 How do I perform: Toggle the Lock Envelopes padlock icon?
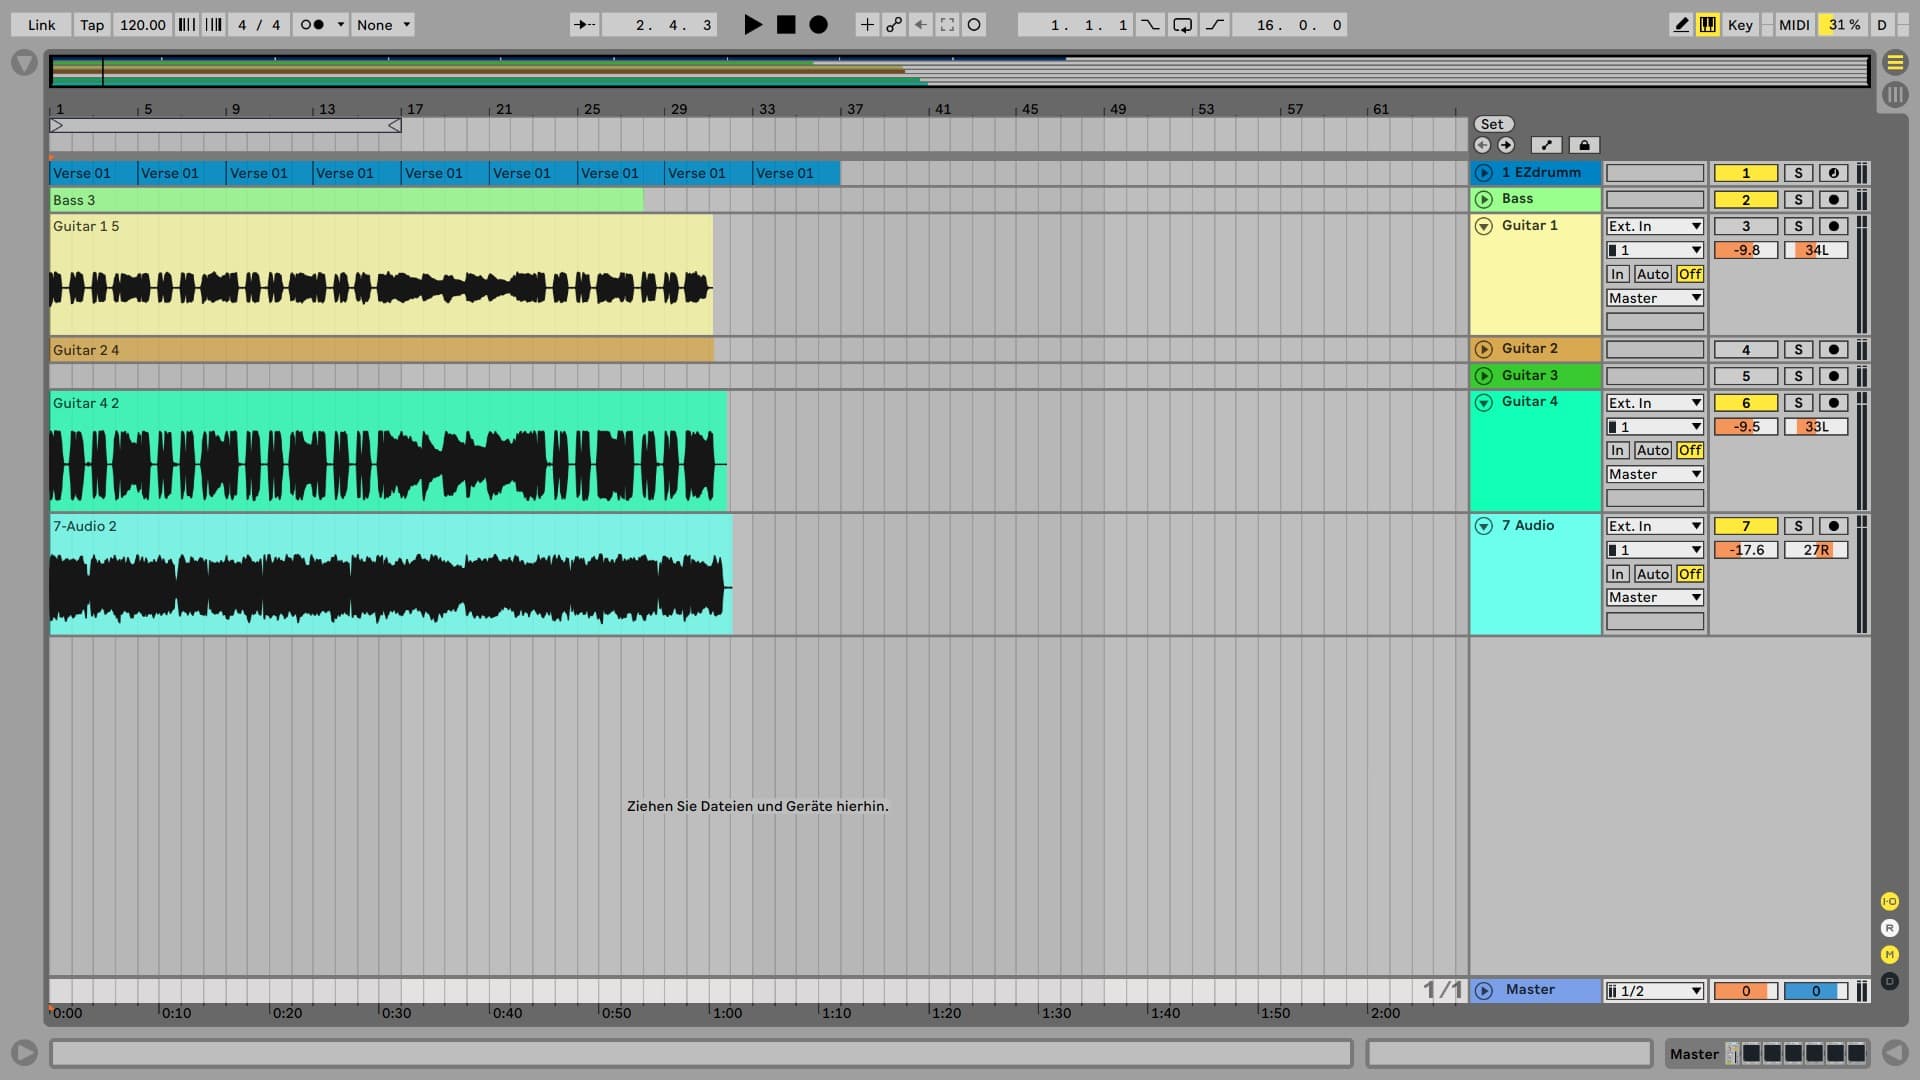pyautogui.click(x=1584, y=145)
